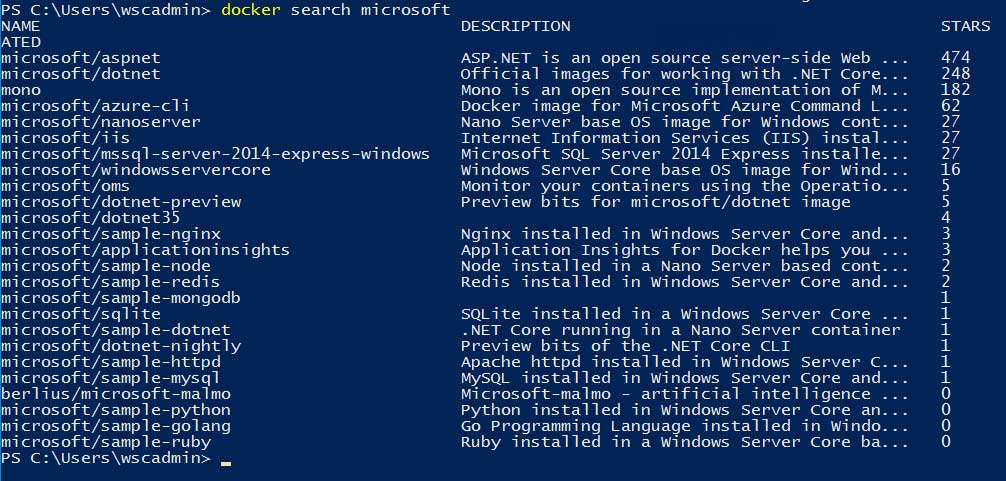
Task: Click the typed 'docker search microsoft' command
Action: click(335, 10)
